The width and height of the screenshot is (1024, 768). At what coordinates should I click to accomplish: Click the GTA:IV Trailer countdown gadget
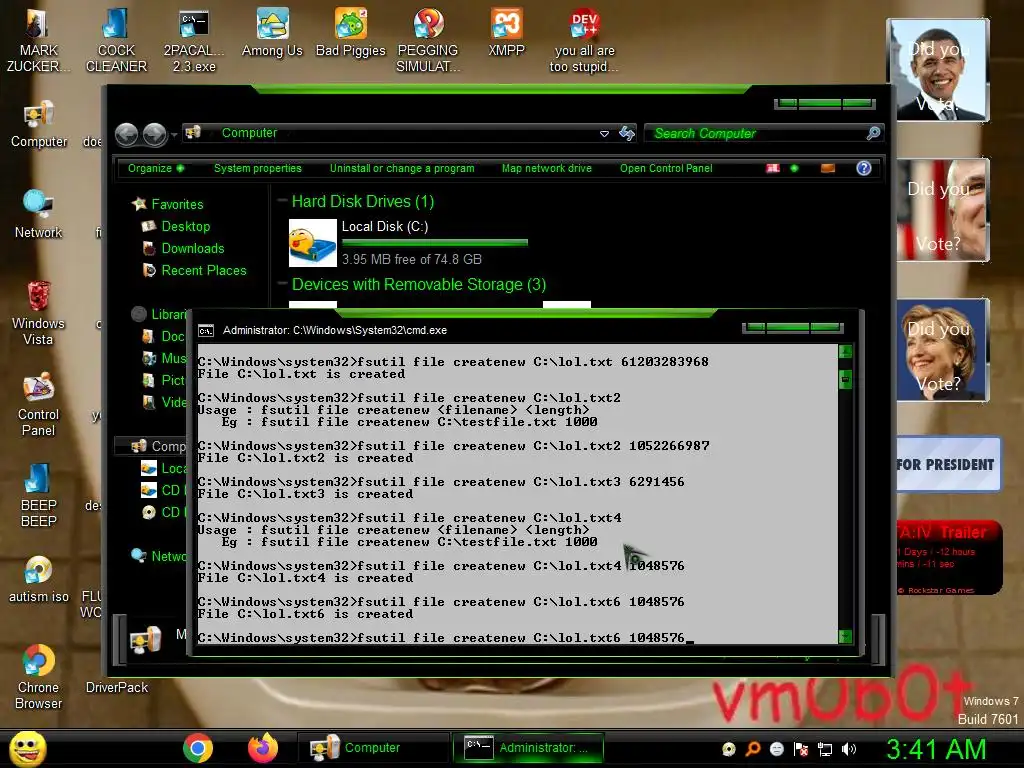click(x=949, y=558)
